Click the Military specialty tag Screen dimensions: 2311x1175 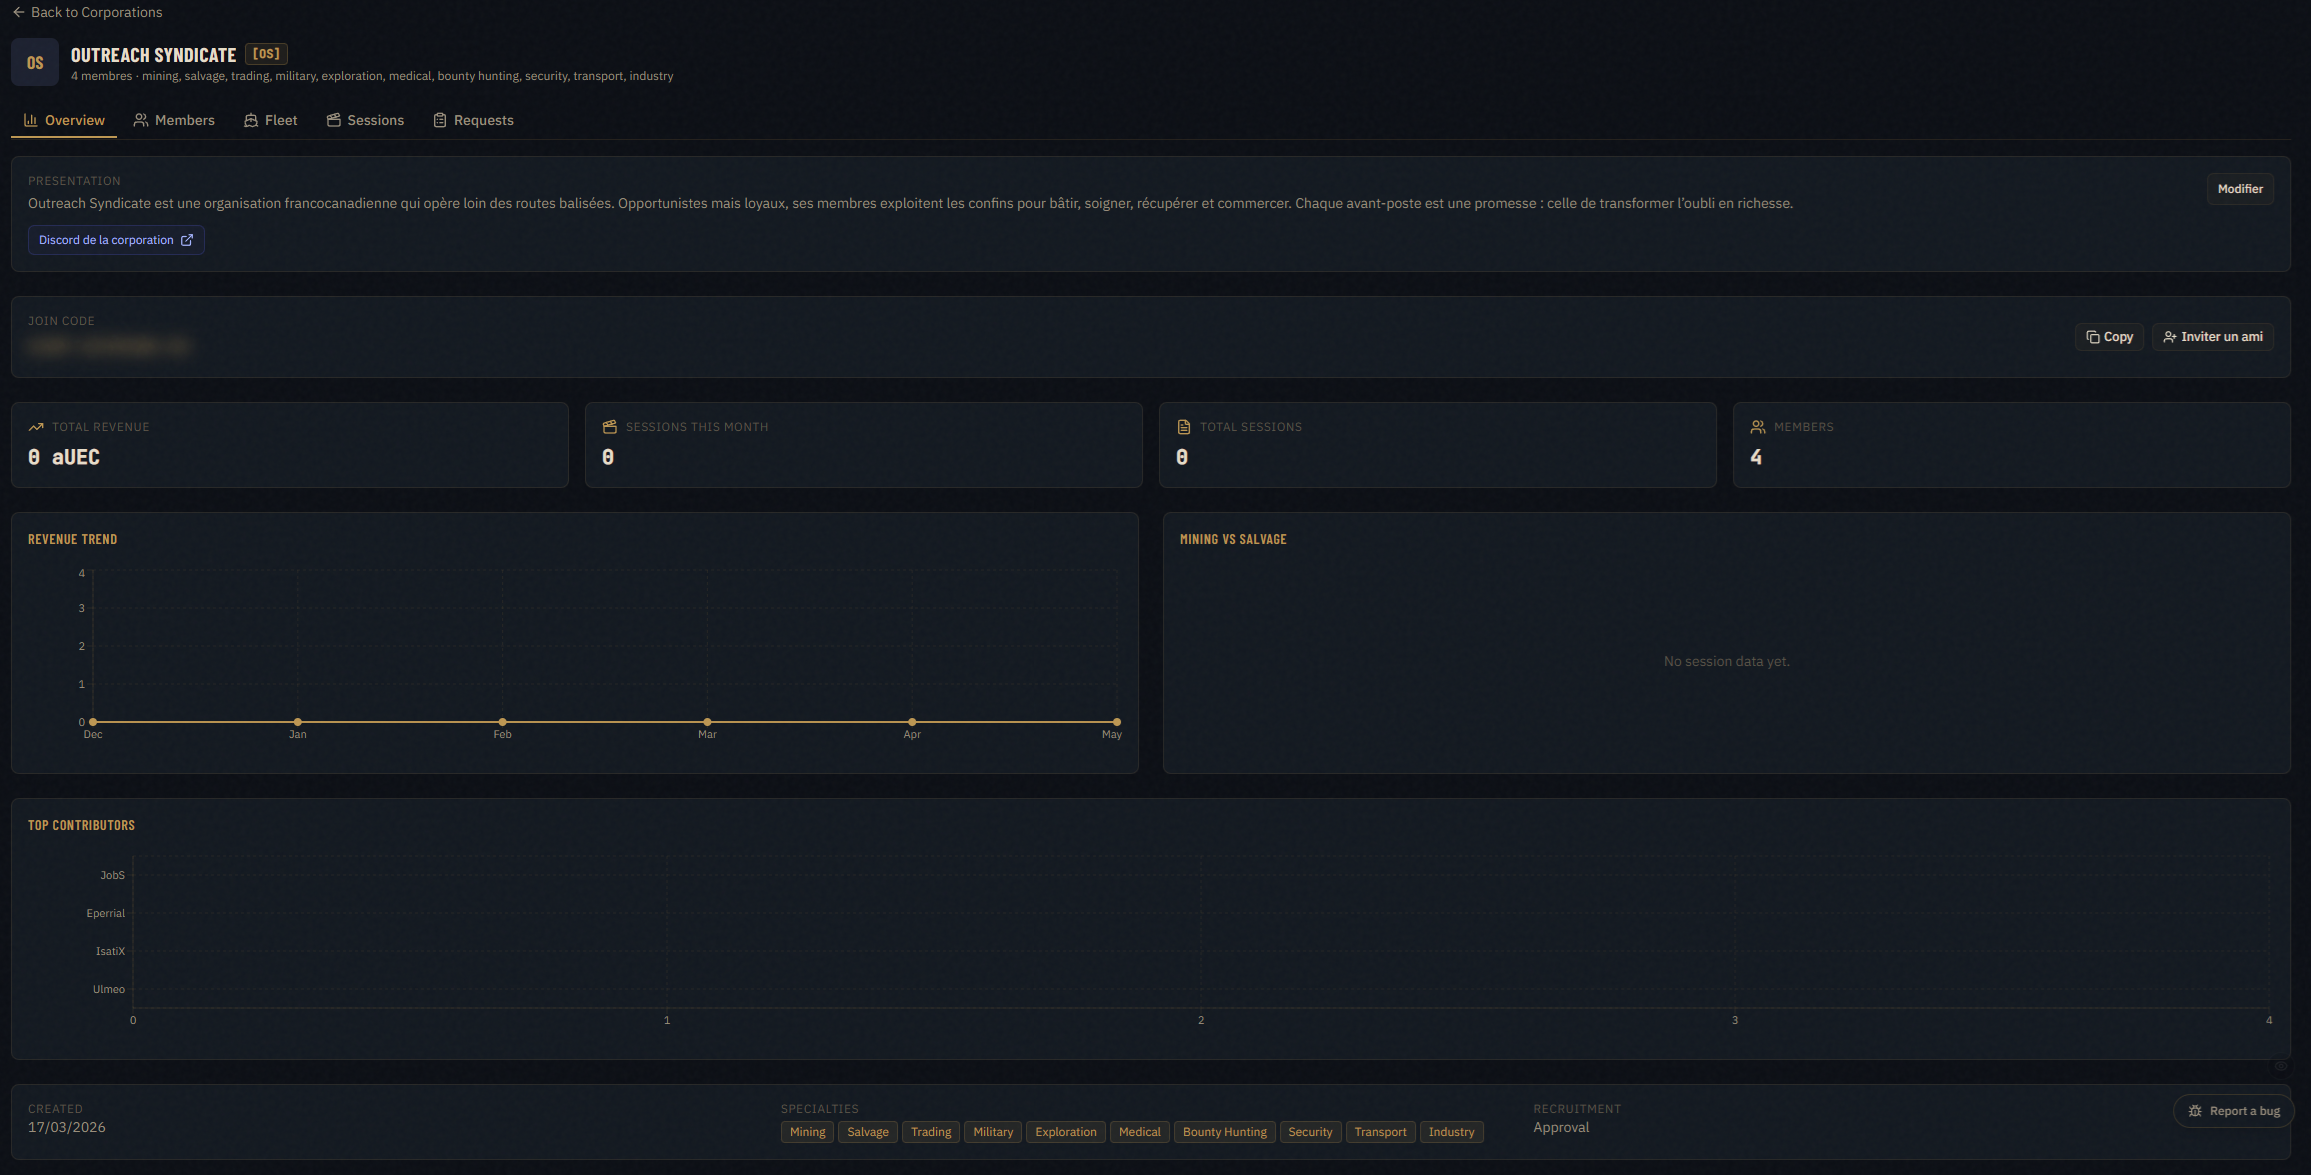tap(993, 1132)
